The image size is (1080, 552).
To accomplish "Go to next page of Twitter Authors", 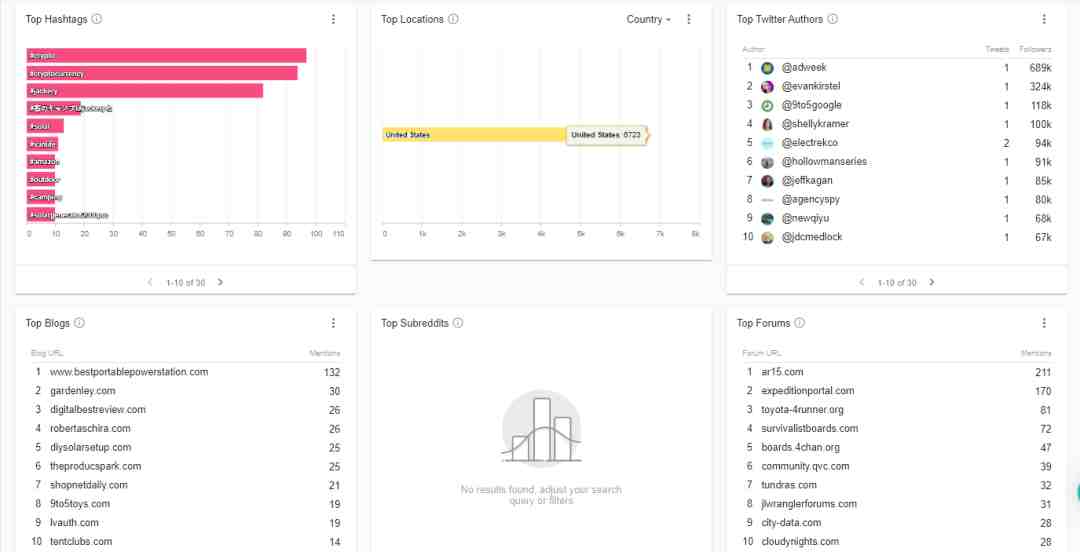I will 931,282.
